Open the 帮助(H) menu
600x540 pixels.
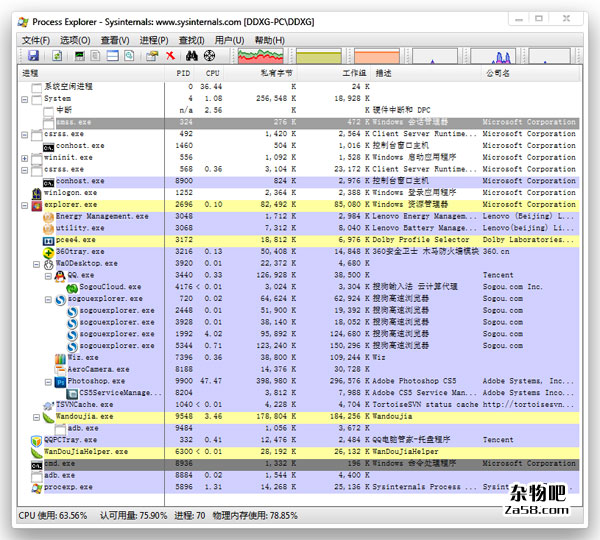pos(270,40)
